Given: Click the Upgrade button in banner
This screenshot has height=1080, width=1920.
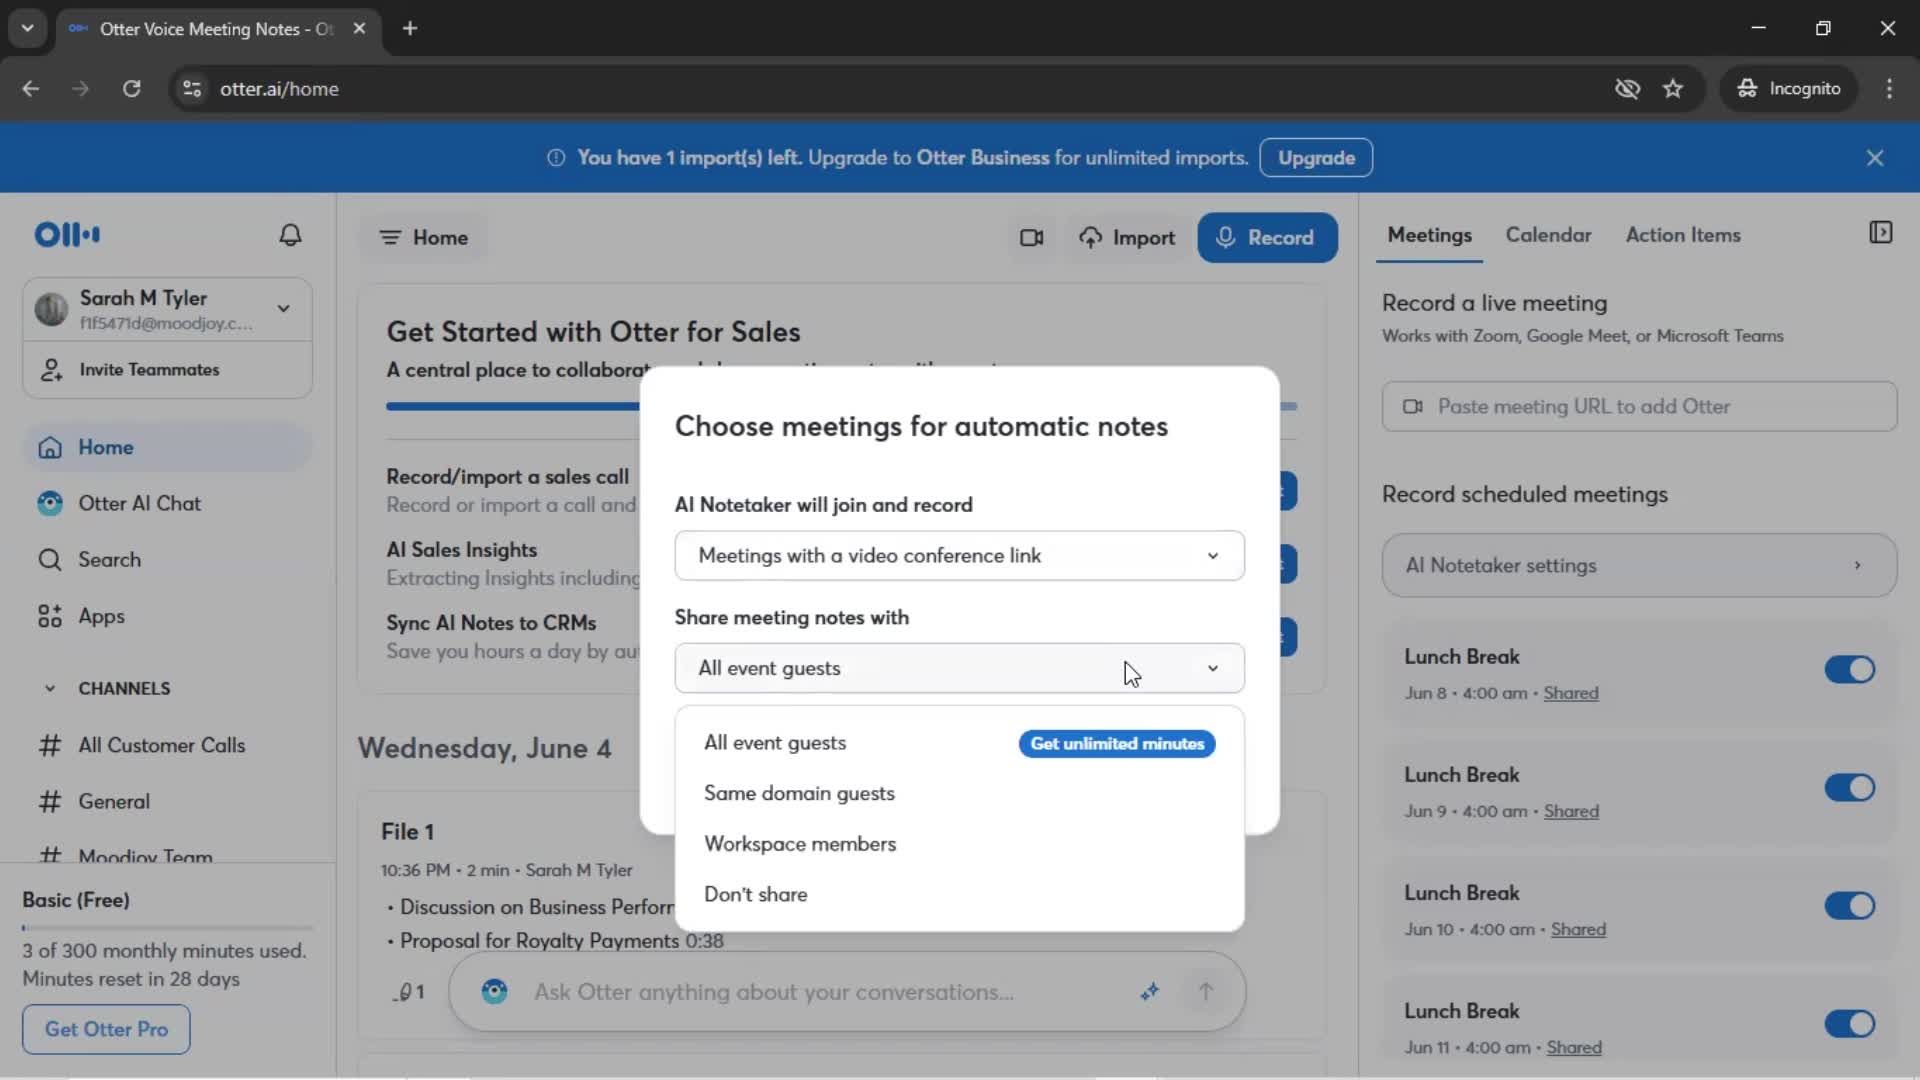Looking at the screenshot, I should point(1316,158).
